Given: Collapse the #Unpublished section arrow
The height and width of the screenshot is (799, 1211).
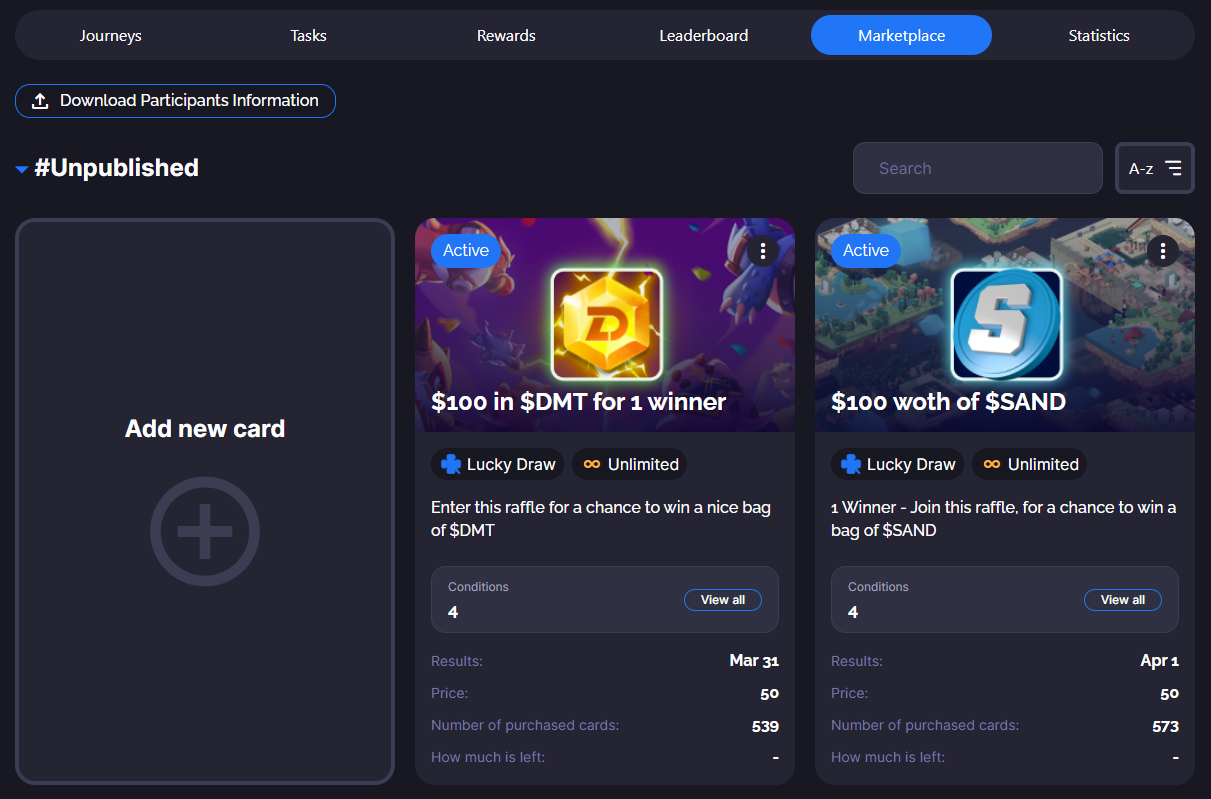Looking at the screenshot, I should click(22, 169).
